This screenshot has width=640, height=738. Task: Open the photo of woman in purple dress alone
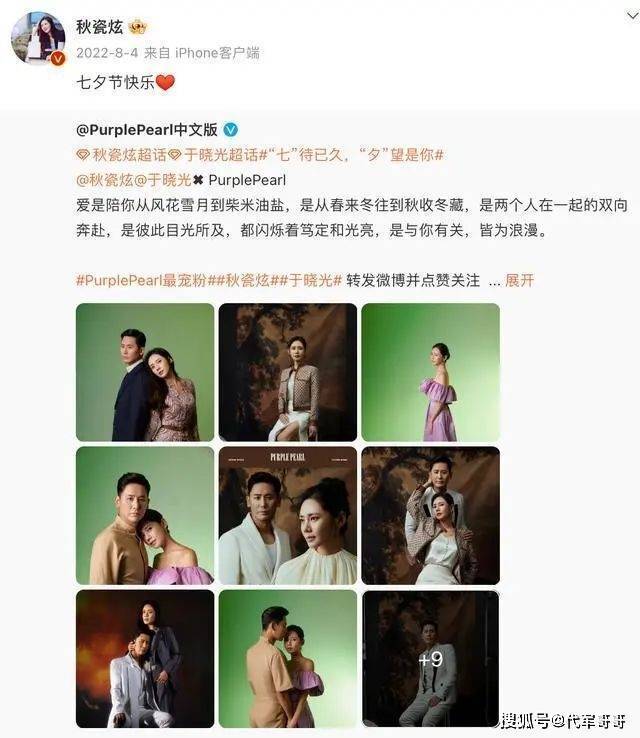click(x=431, y=372)
